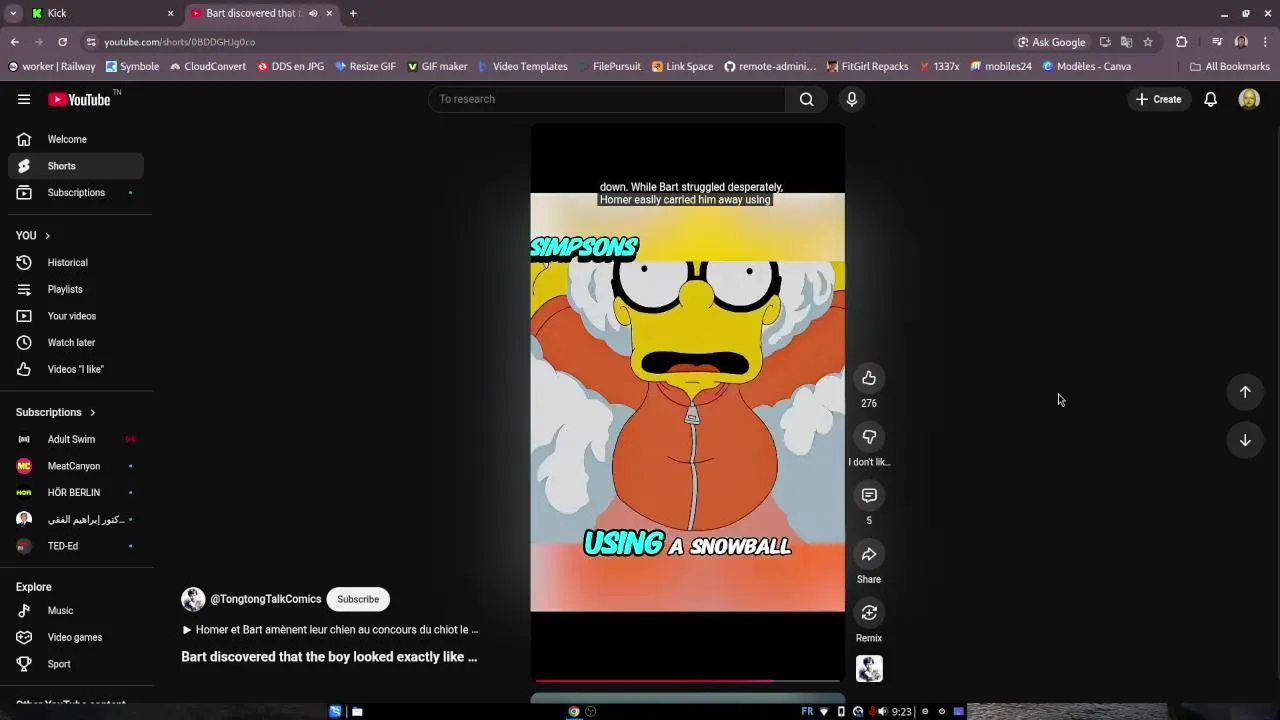Image resolution: width=1280 pixels, height=720 pixels.
Task: Click the Create button
Action: (x=1158, y=99)
